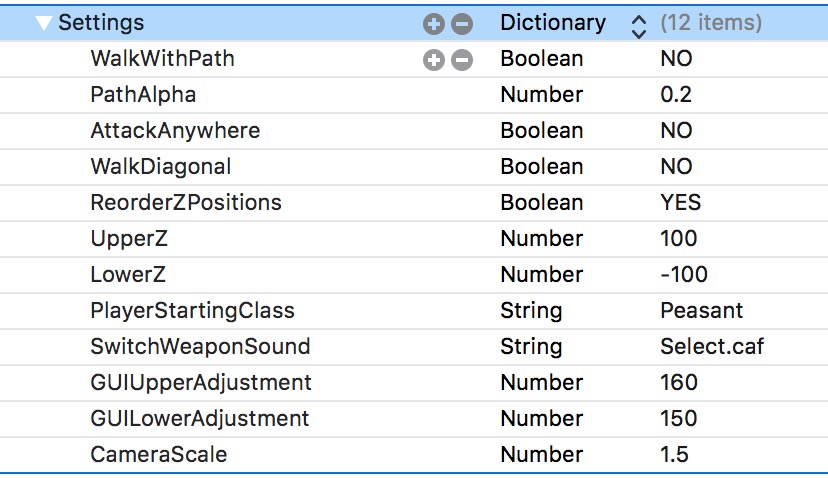The image size is (828, 478).
Task: Collapse the Settings dictionary triangle
Action: [x=43, y=23]
